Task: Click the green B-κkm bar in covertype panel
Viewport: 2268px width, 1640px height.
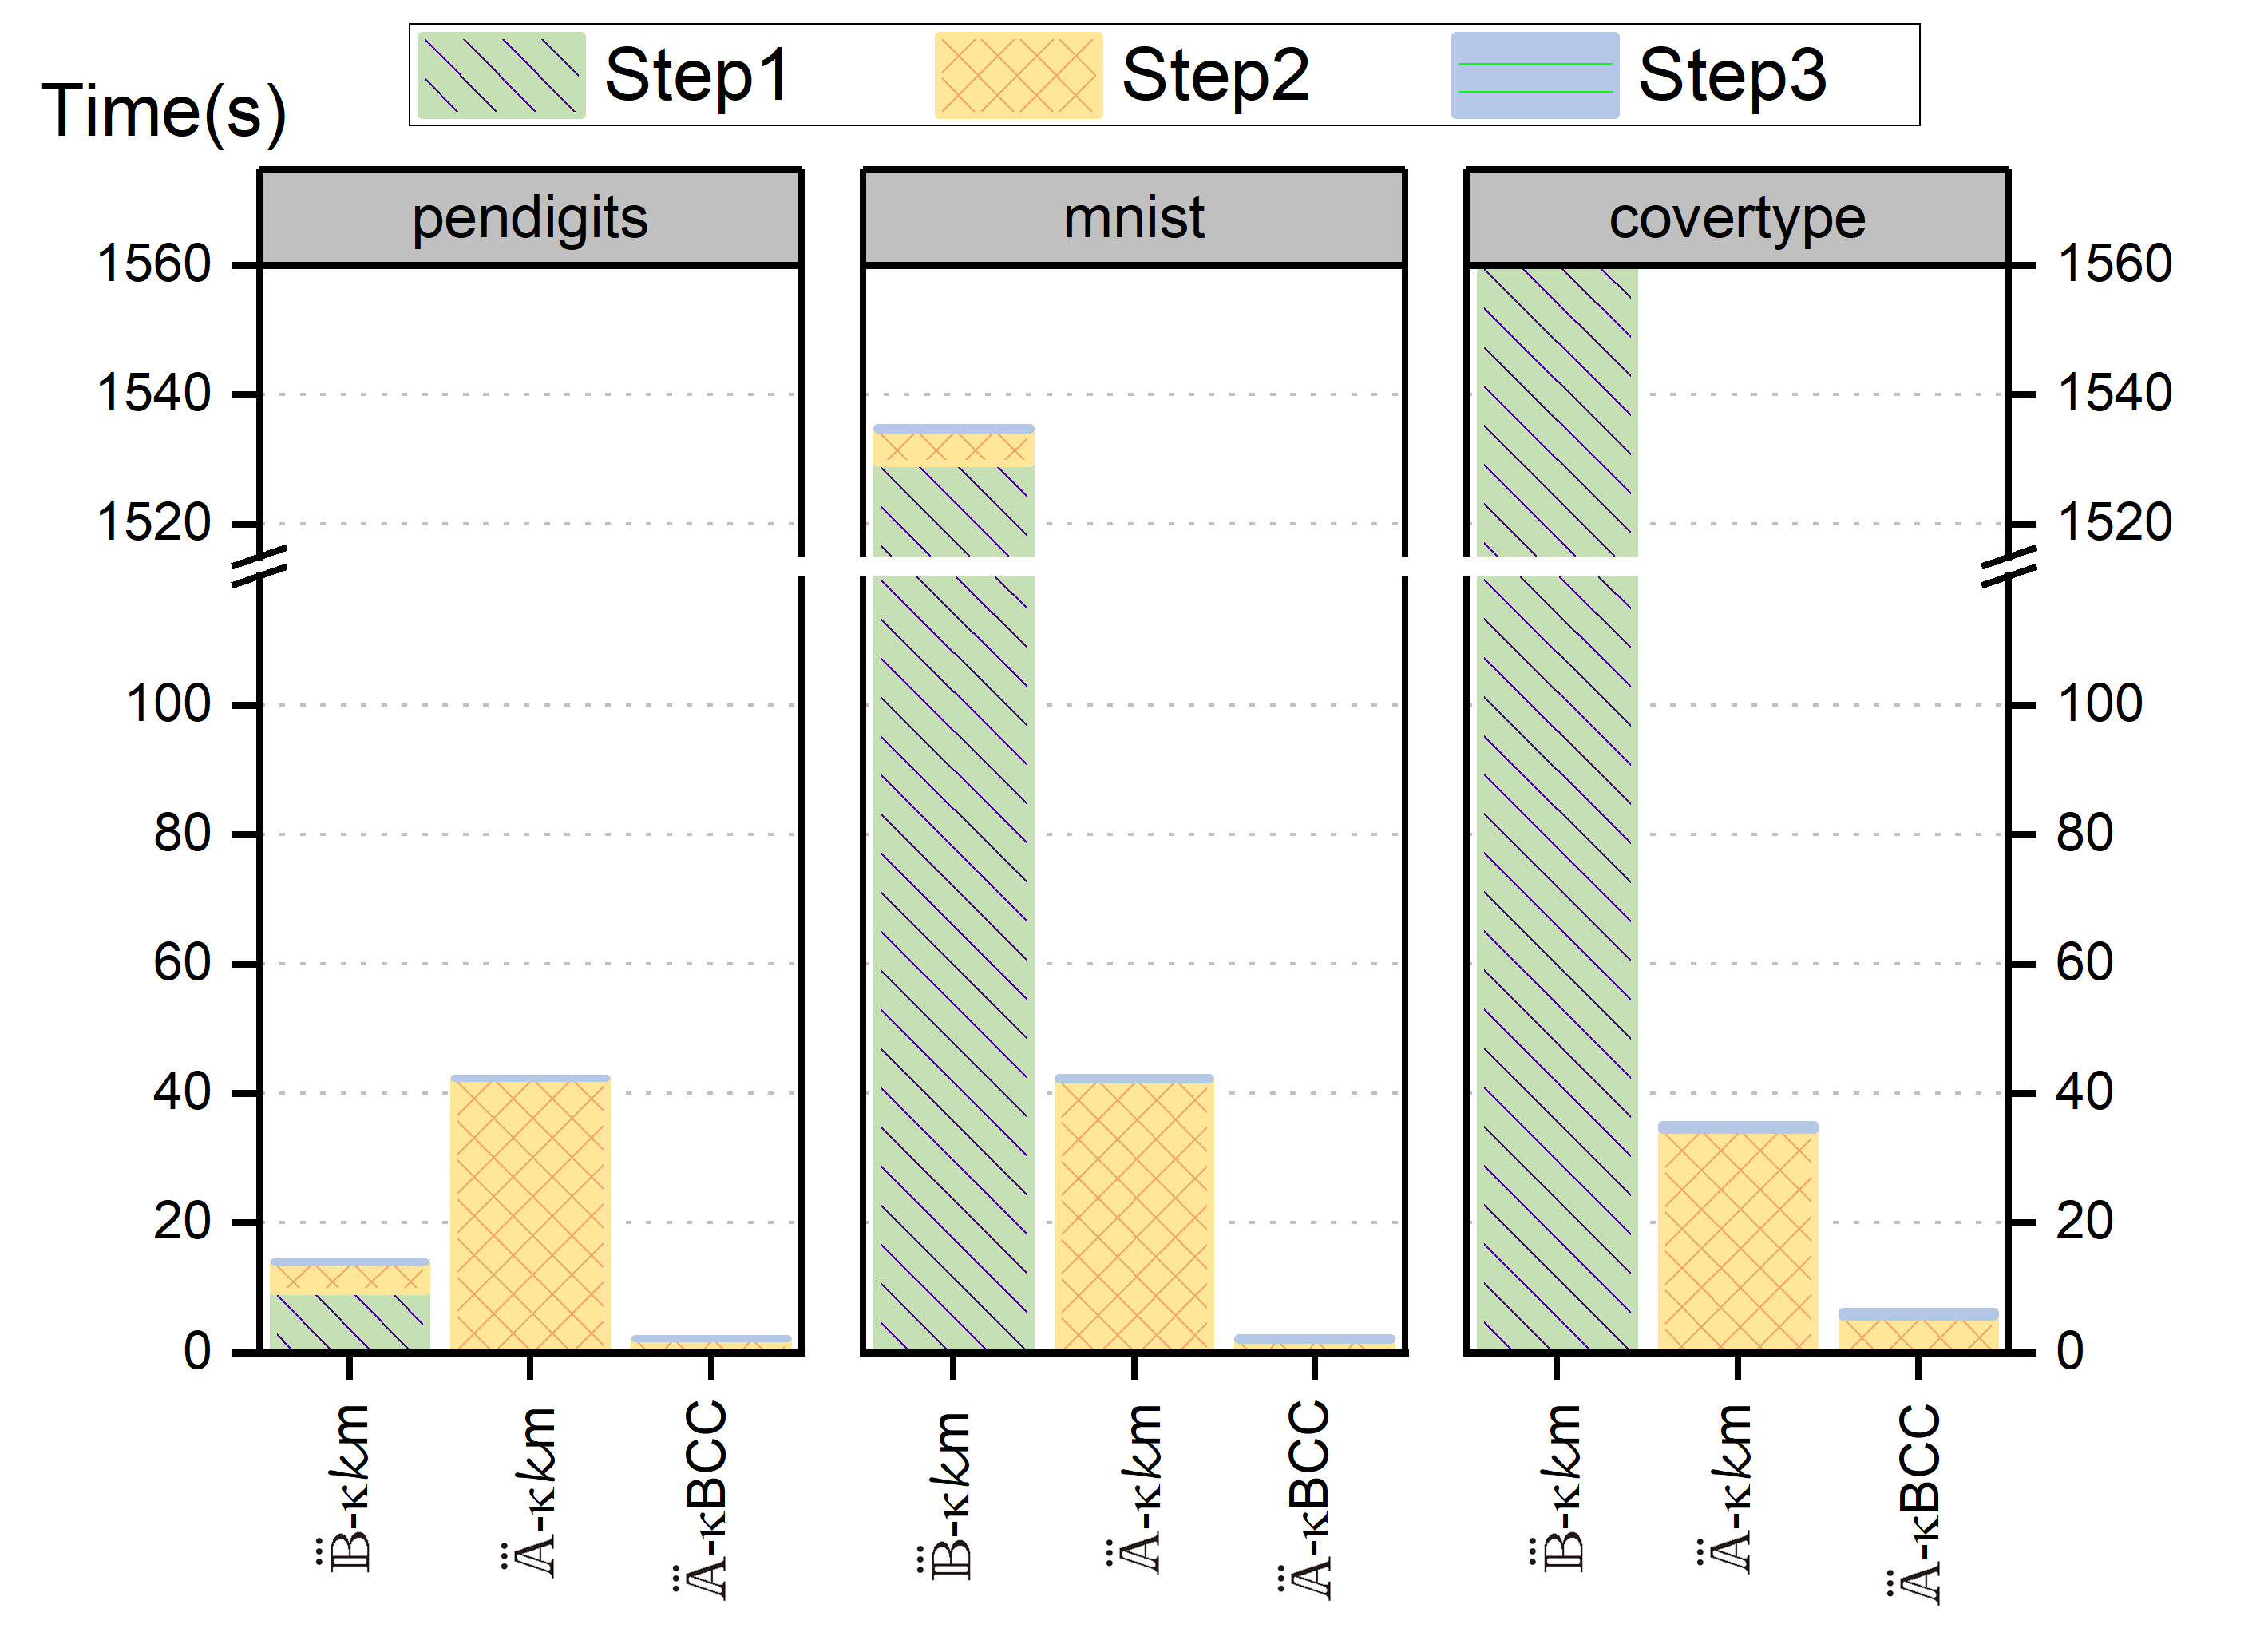Action: 1556,900
